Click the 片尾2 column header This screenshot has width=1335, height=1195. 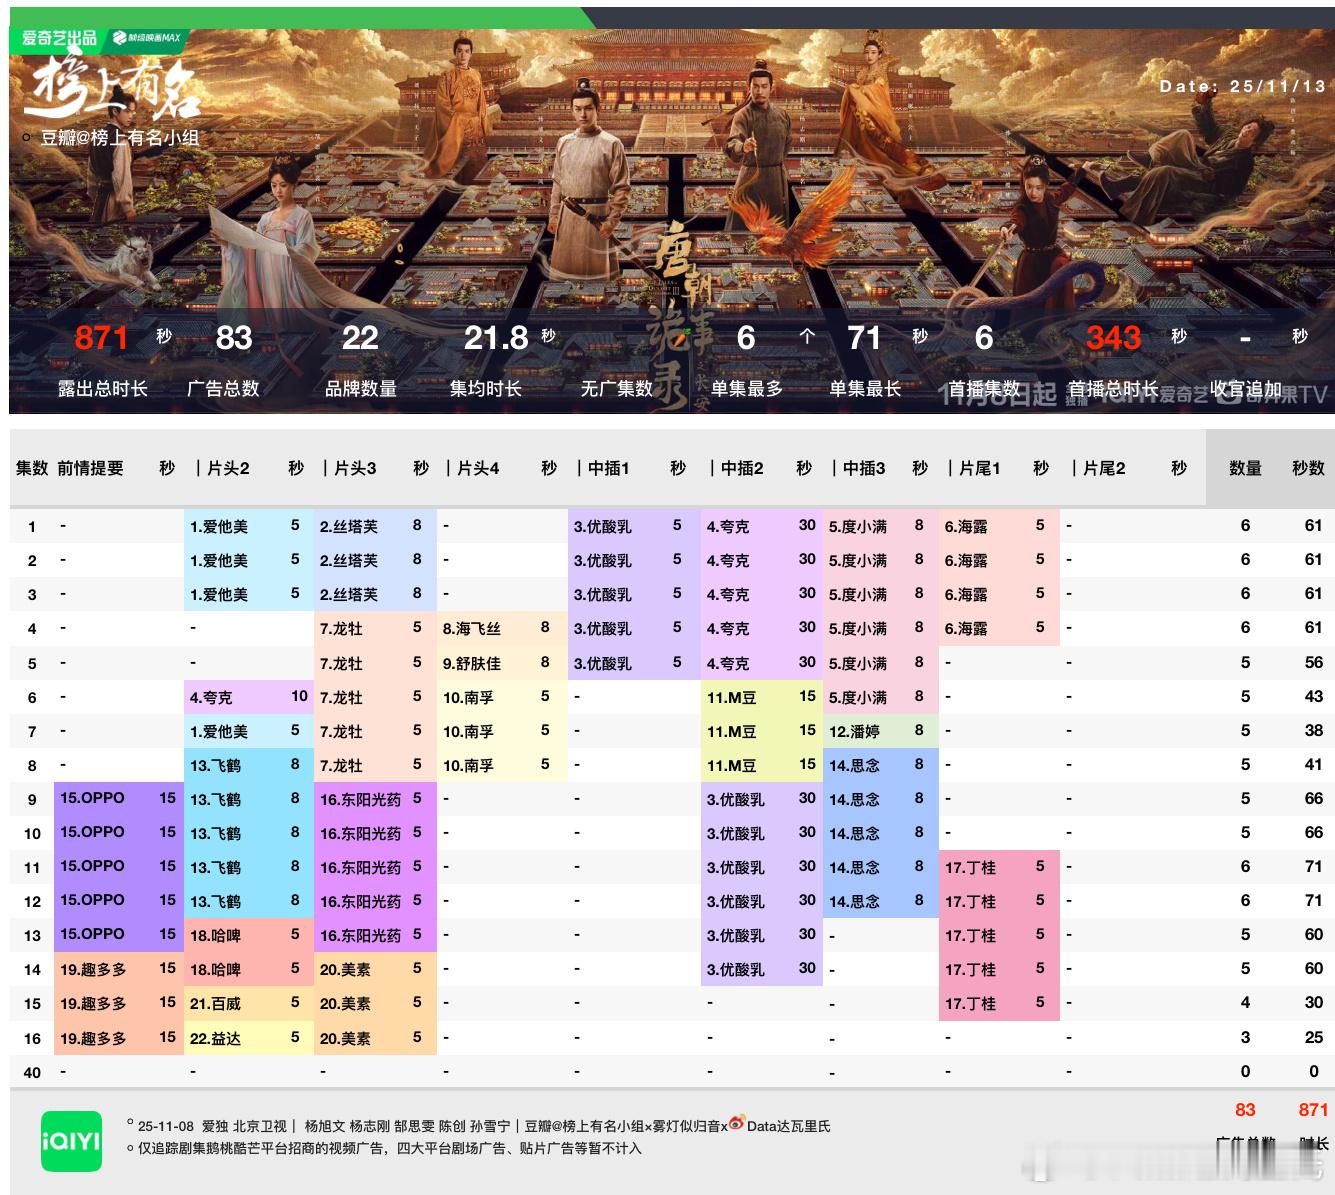[1104, 468]
